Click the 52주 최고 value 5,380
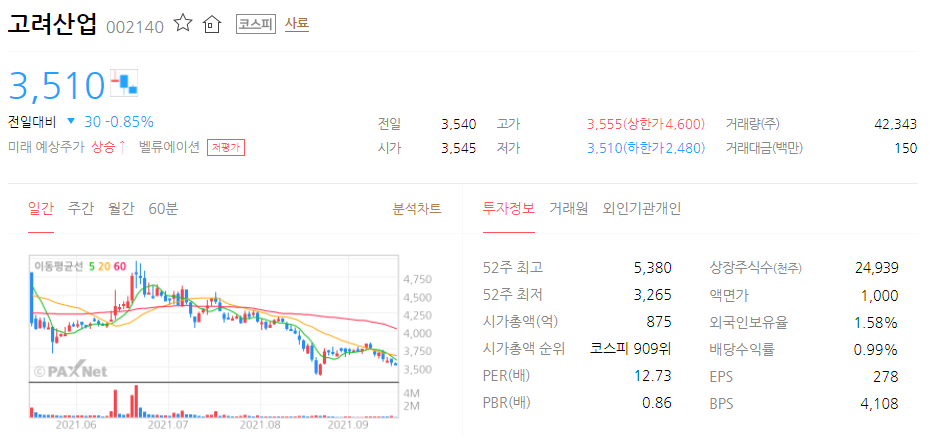 (x=652, y=268)
